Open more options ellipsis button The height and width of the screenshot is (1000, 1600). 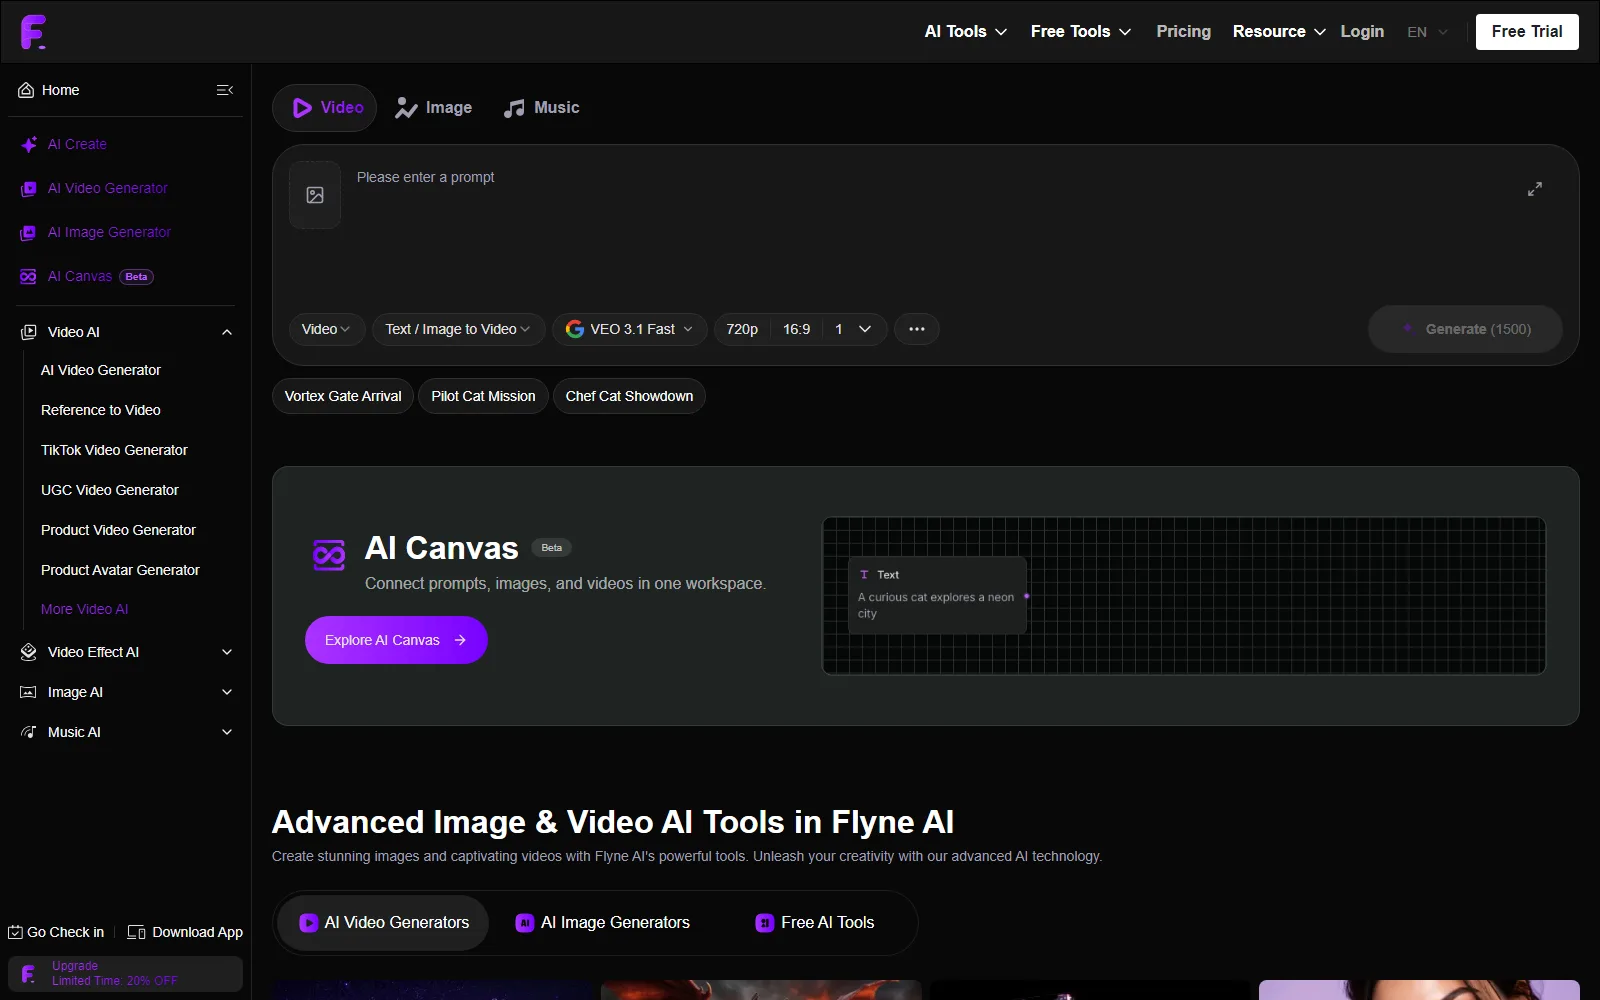[917, 329]
